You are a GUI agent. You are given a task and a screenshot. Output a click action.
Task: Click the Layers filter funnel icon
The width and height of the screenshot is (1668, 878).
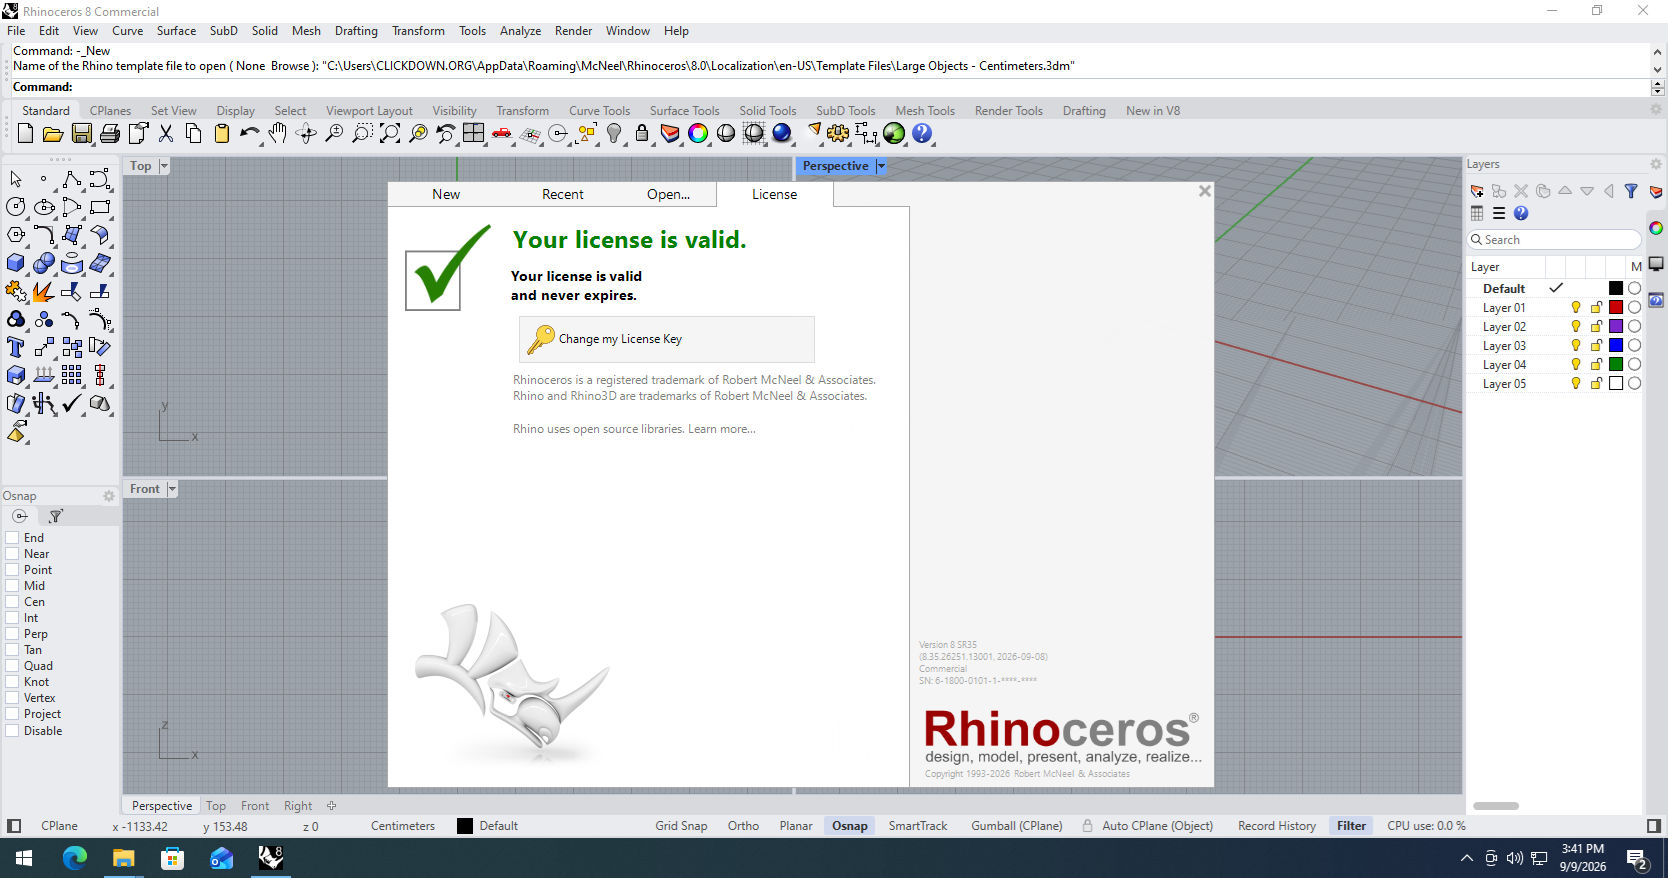click(1631, 191)
